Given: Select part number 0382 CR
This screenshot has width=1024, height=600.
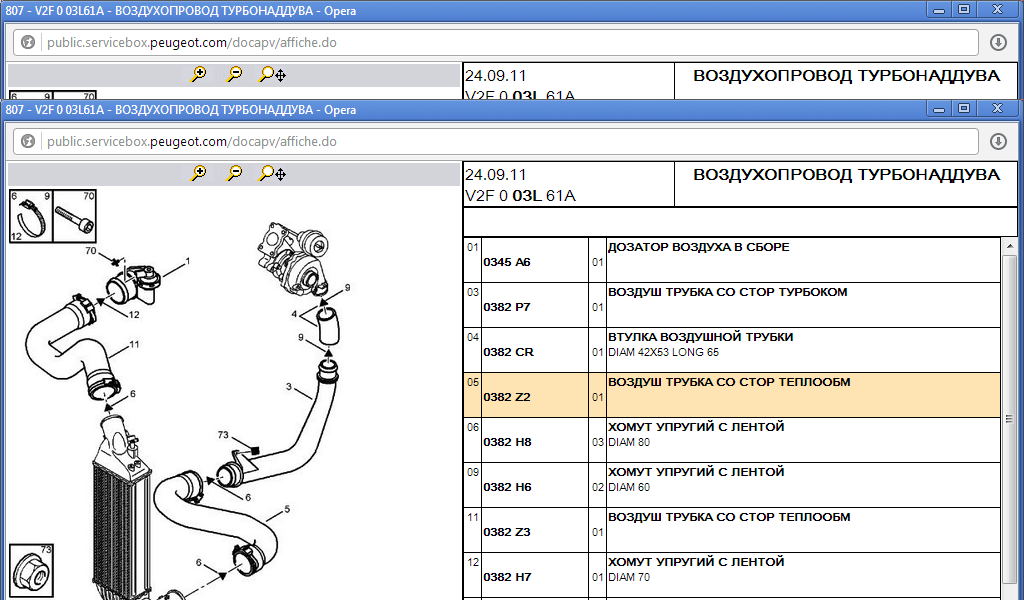Looking at the screenshot, I should 508,352.
